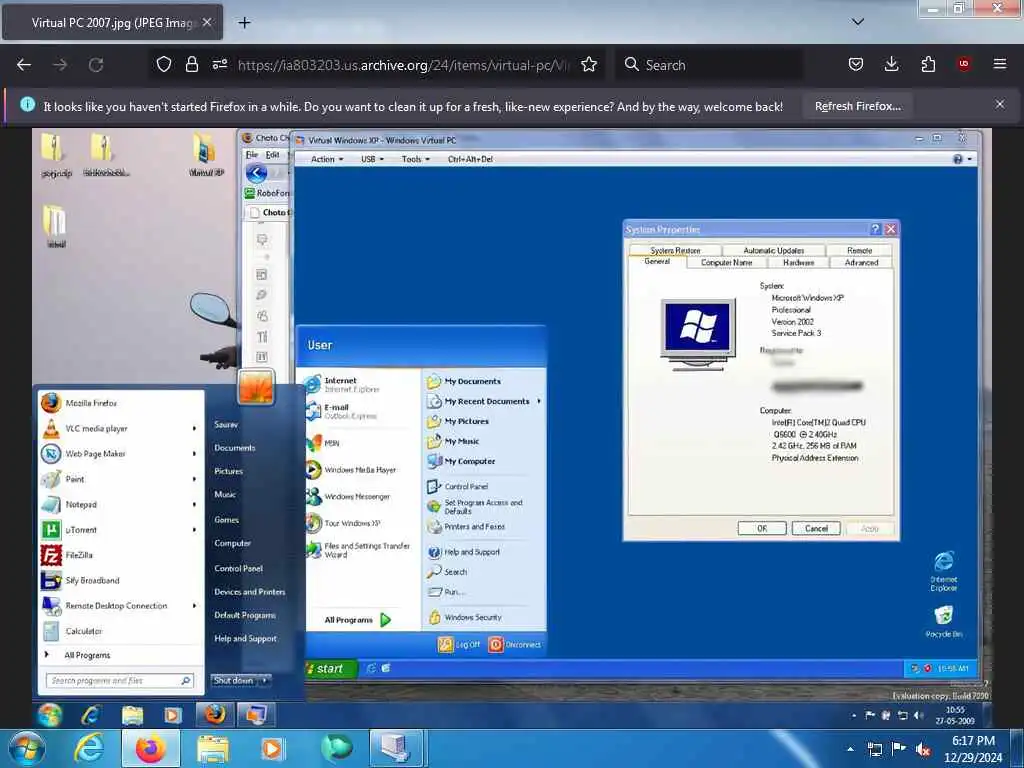Click Ctrl+Alt+Del in Virtual PC toolbar
The image size is (1024, 768).
coord(470,159)
